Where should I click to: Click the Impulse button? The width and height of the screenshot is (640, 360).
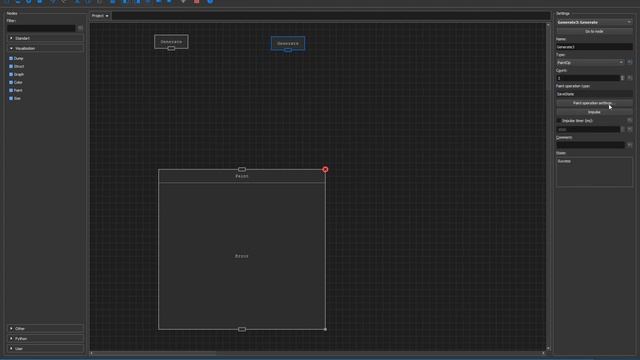pyautogui.click(x=594, y=112)
